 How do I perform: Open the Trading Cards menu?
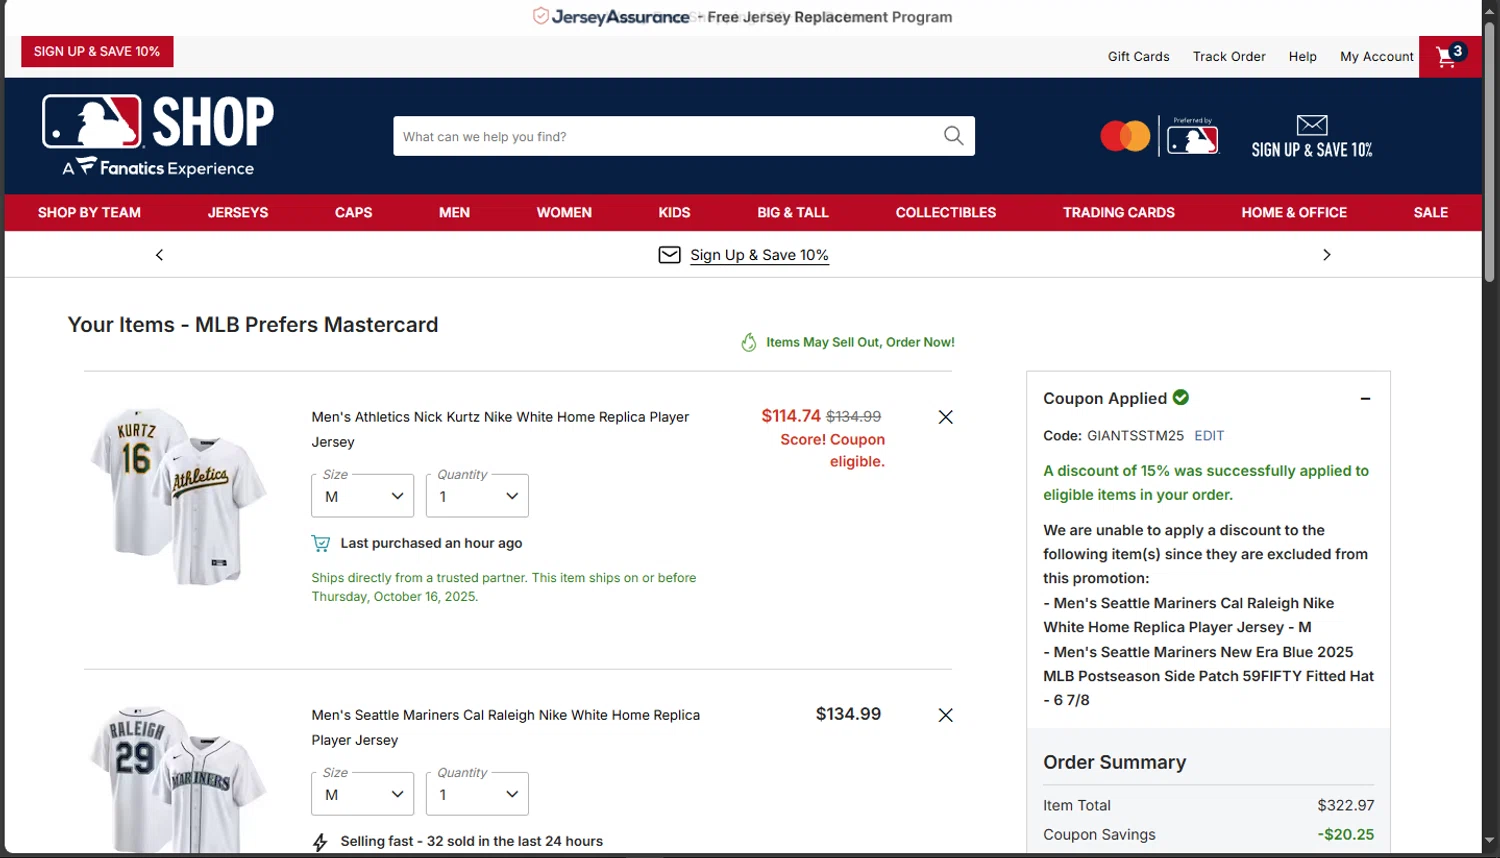(1119, 212)
